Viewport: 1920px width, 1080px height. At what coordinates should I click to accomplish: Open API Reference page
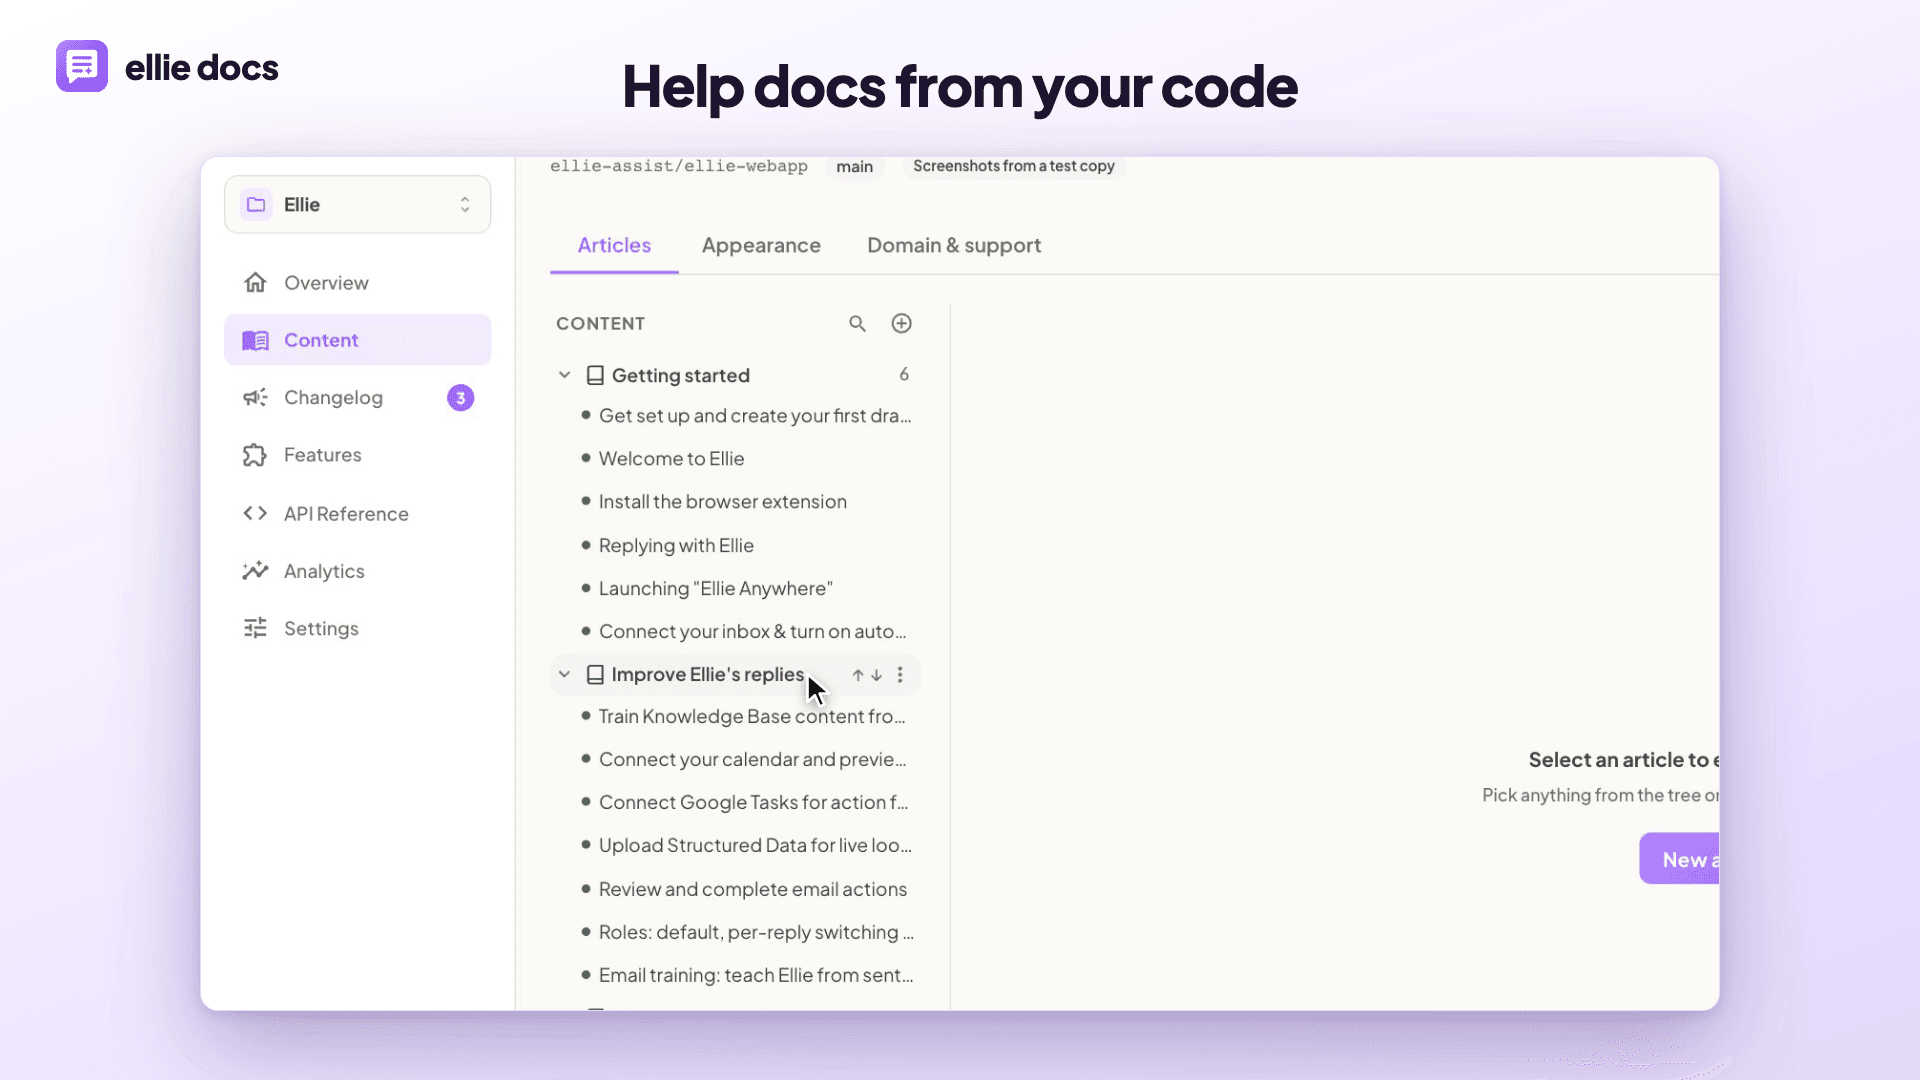pos(358,513)
